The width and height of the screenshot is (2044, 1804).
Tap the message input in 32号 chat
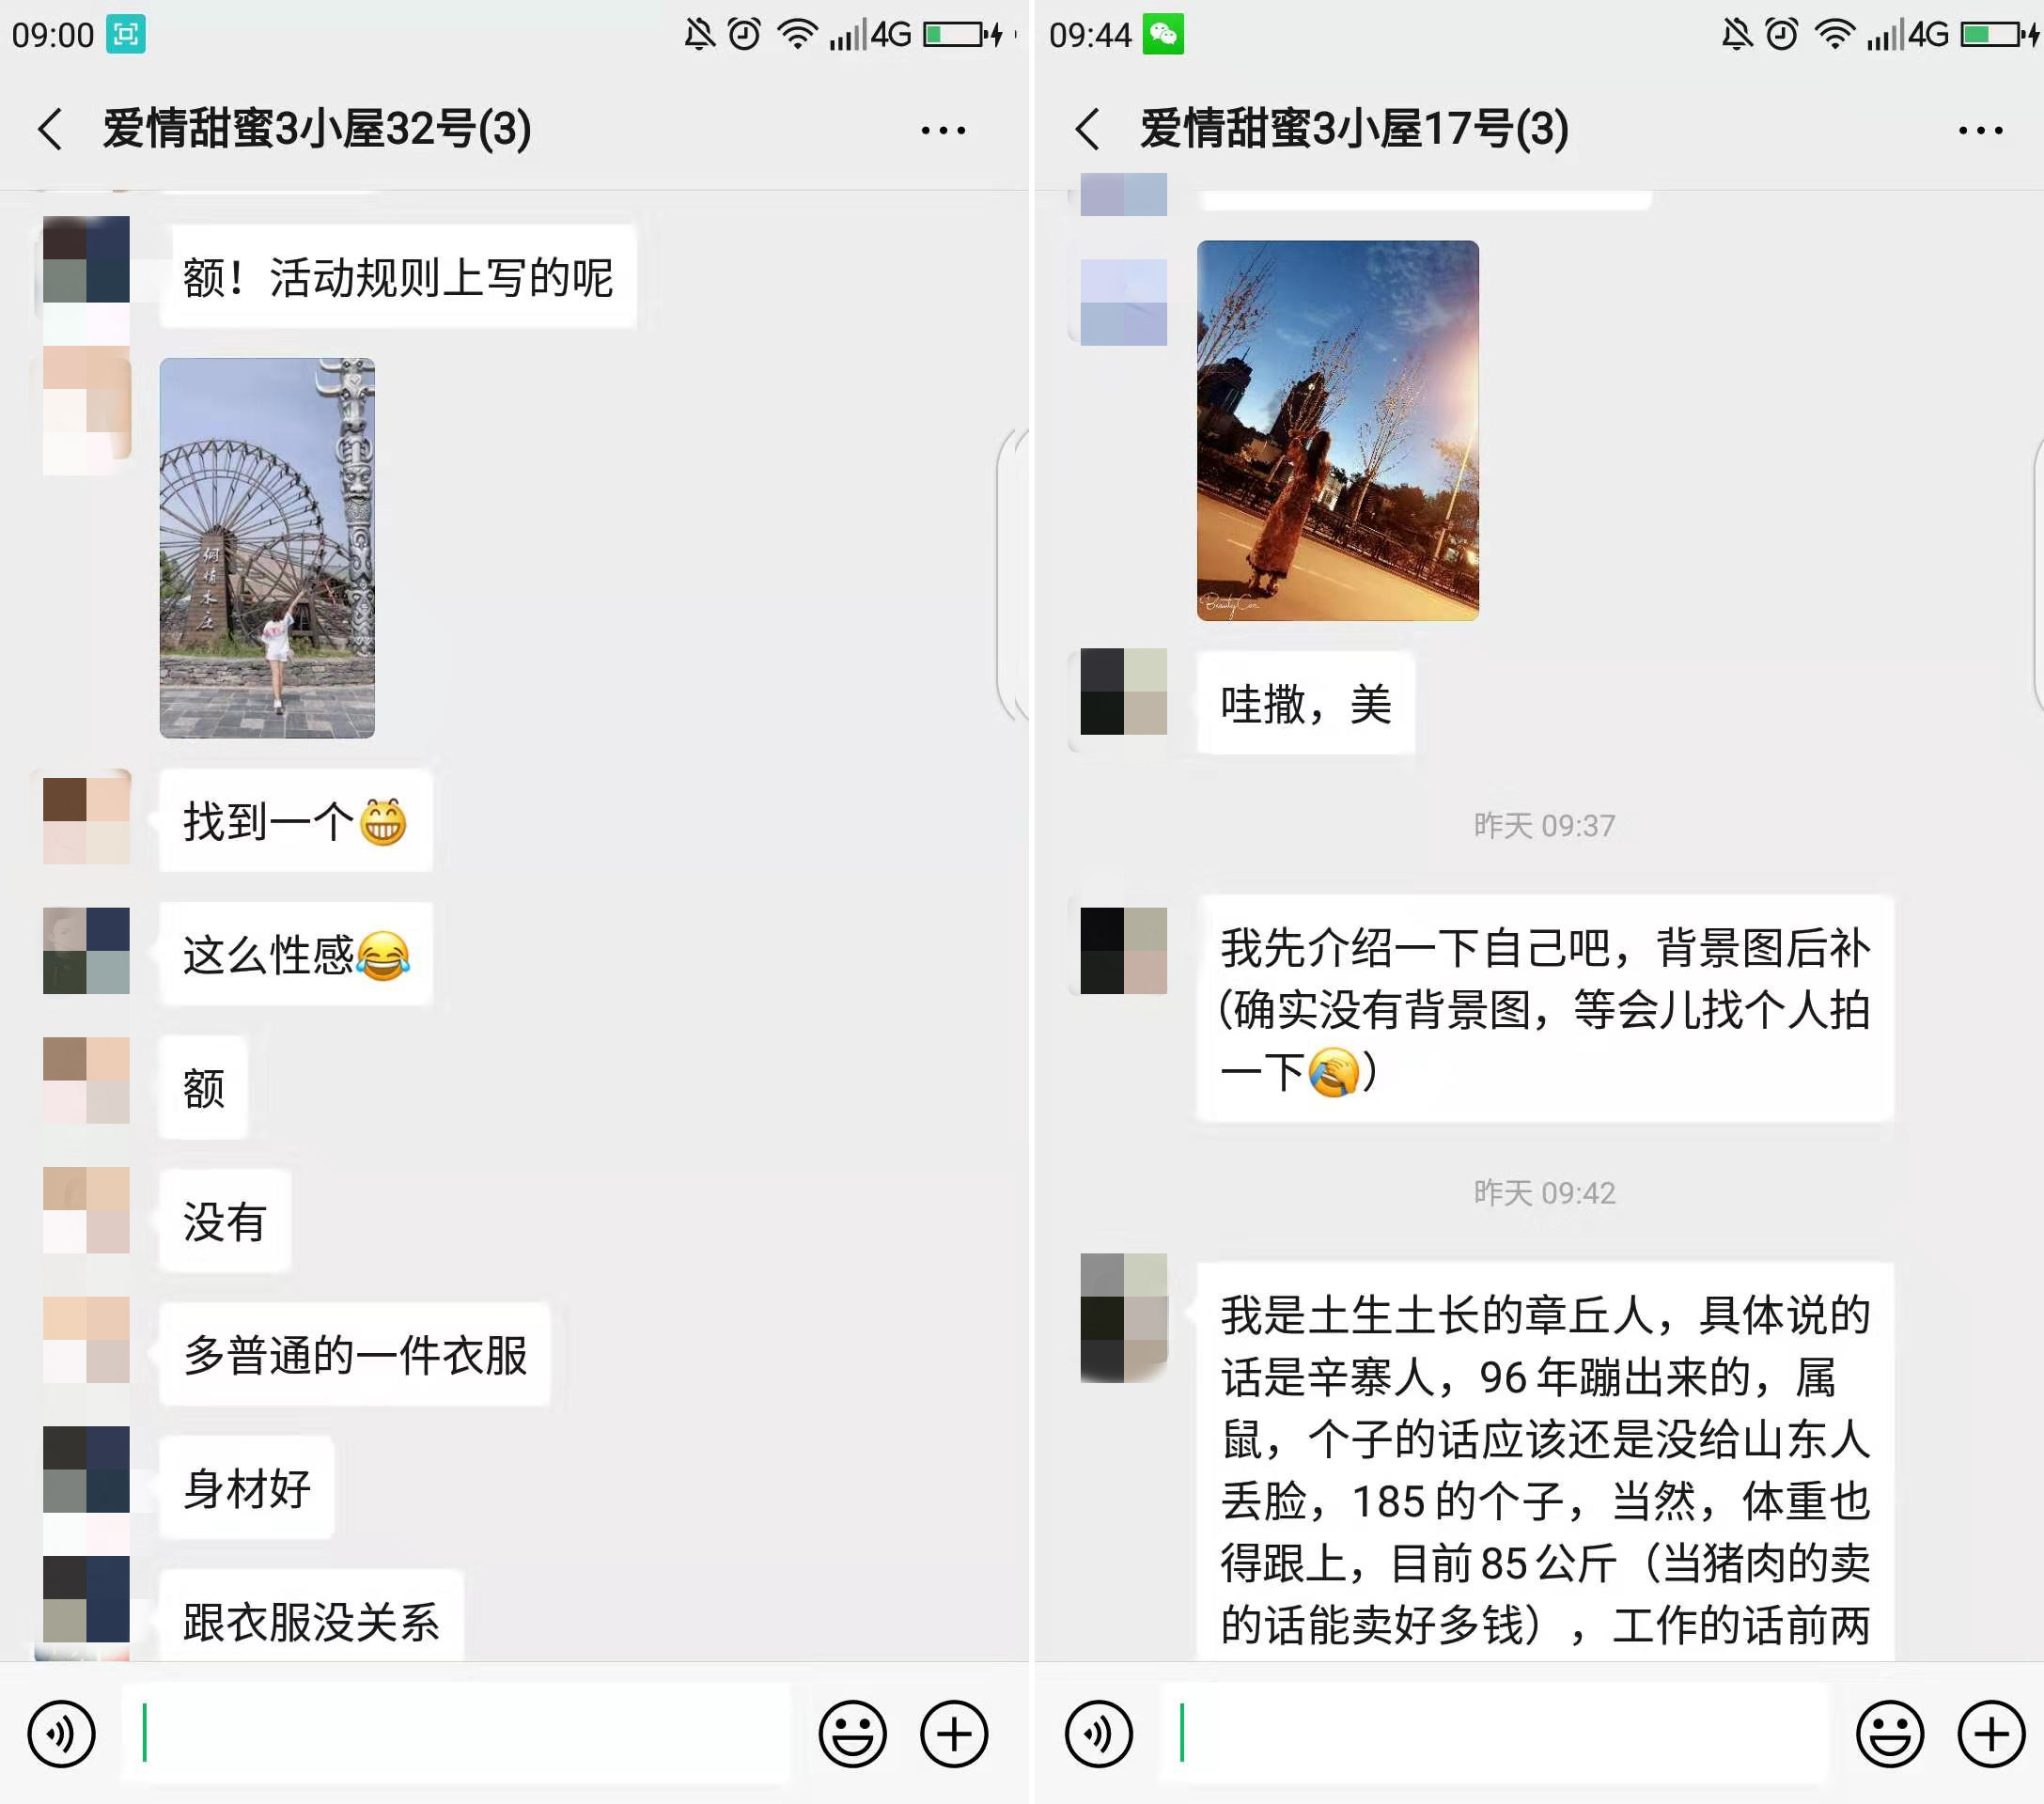[x=456, y=1734]
